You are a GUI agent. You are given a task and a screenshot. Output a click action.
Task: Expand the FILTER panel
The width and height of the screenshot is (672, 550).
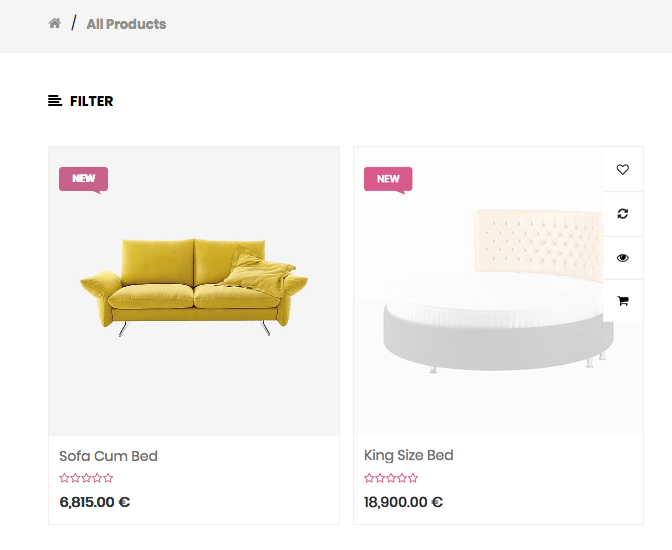[91, 101]
